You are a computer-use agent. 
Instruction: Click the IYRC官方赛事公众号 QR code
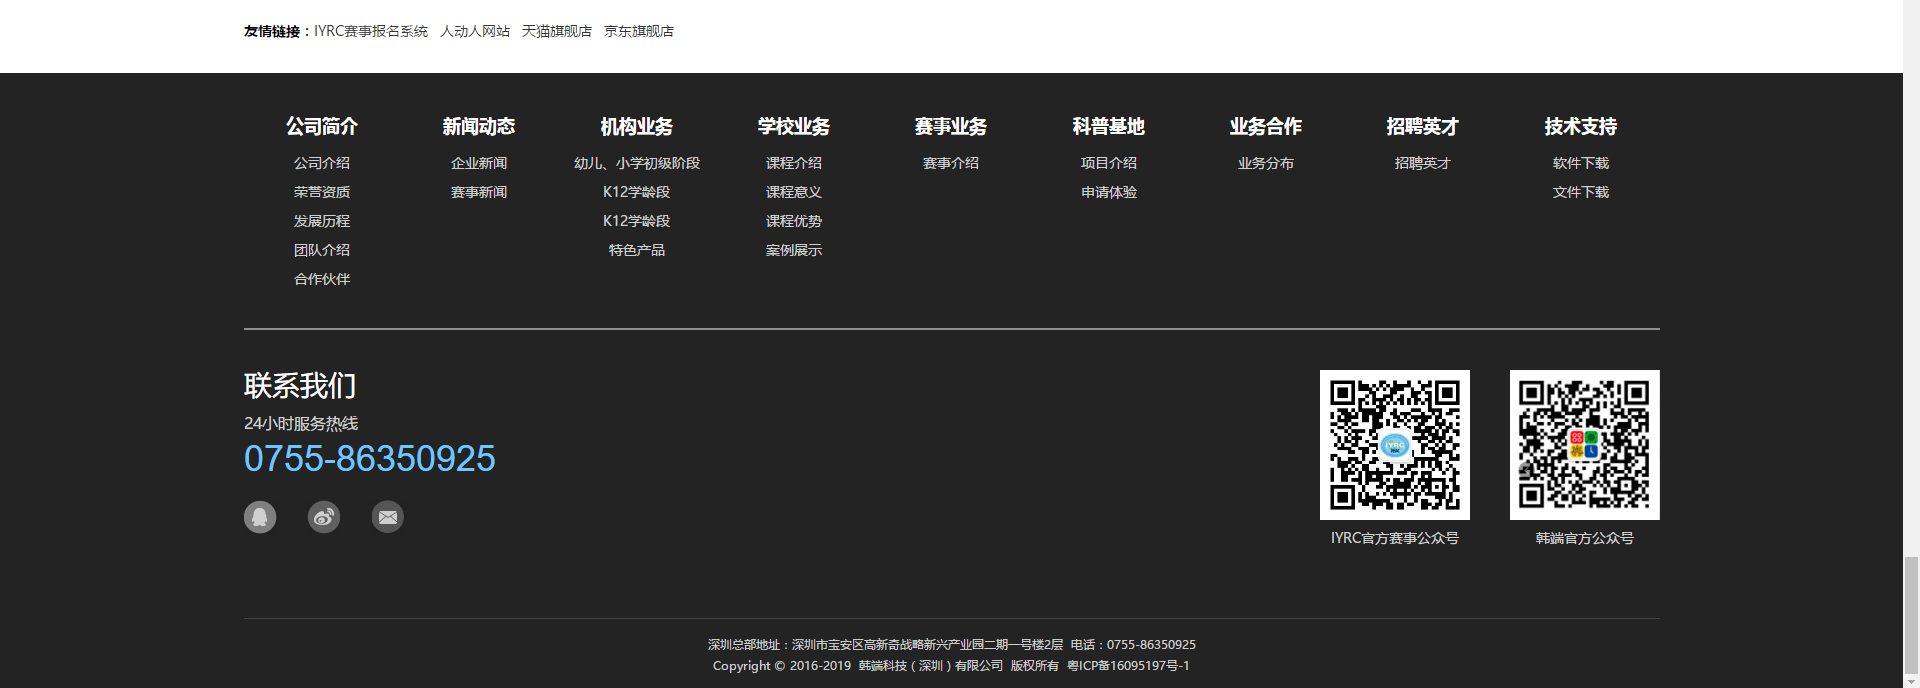[1394, 445]
